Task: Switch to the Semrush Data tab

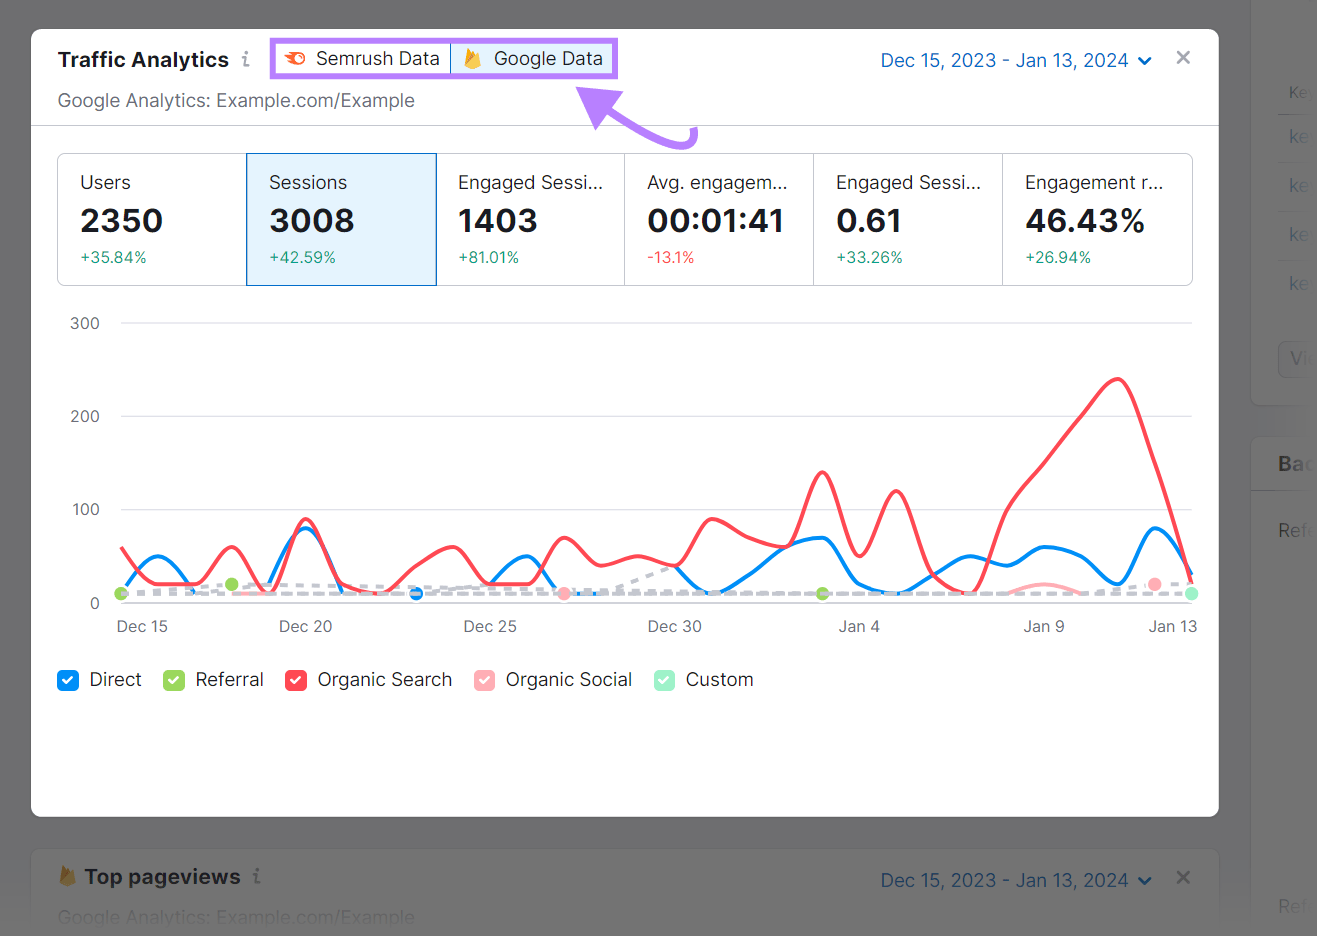Action: [x=361, y=58]
